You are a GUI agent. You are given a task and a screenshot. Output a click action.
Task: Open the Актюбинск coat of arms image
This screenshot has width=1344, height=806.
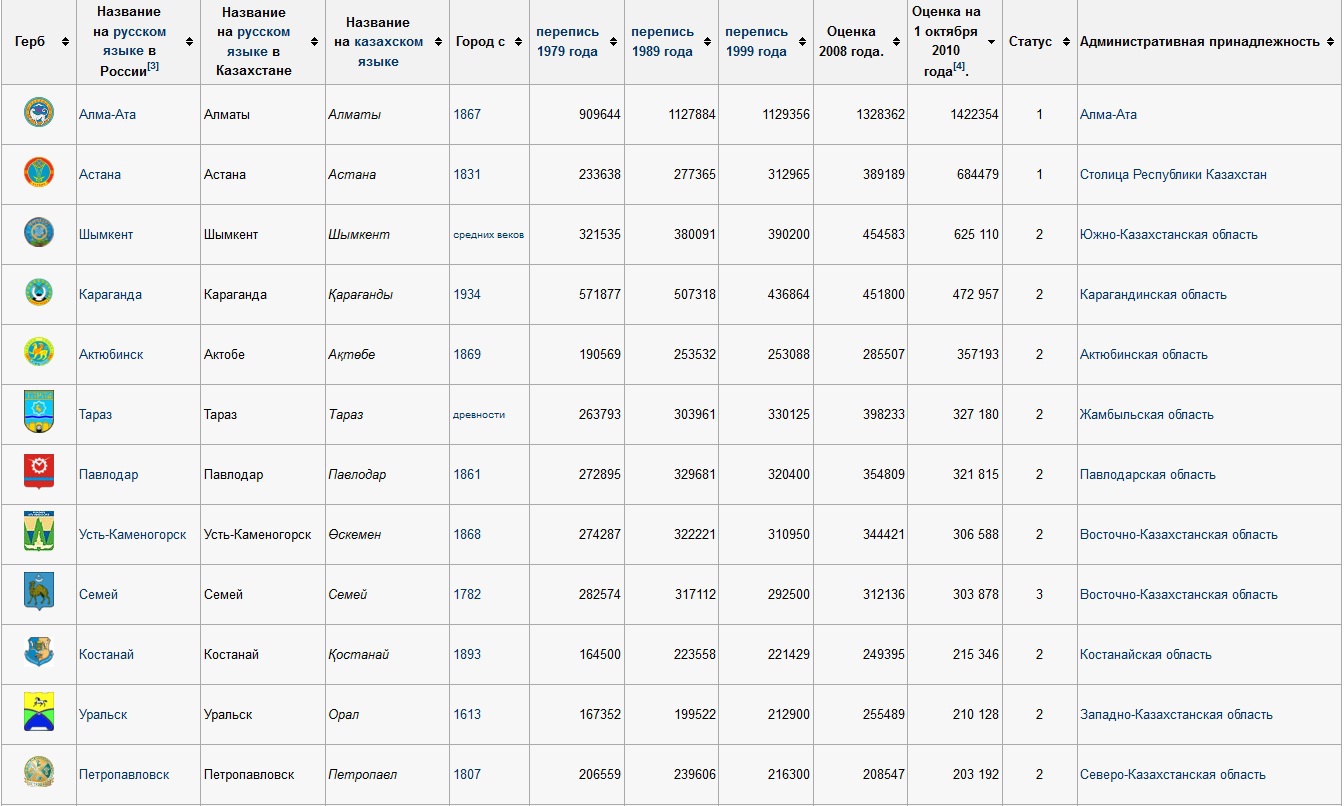click(x=39, y=352)
